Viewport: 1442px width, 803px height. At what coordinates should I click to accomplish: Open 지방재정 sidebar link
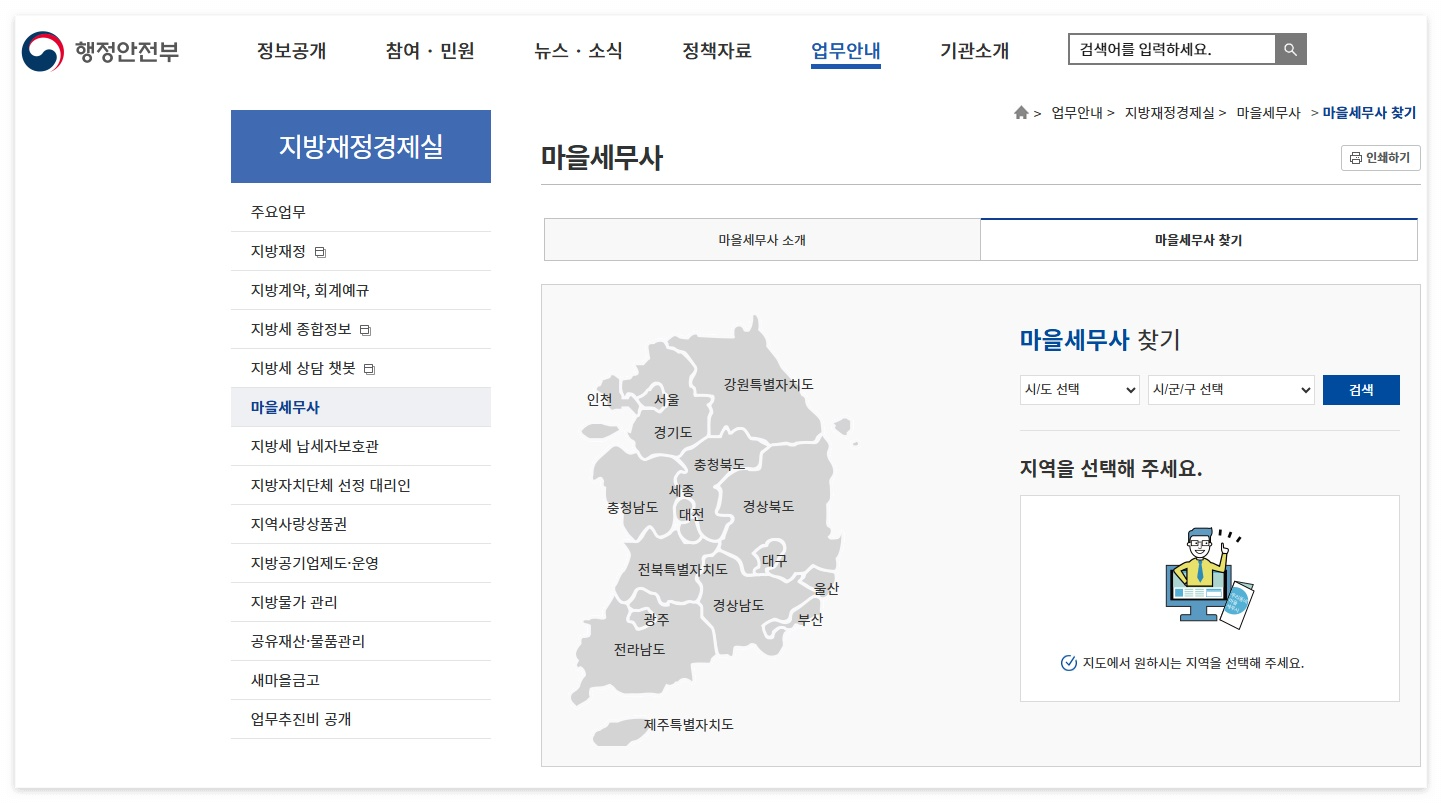tap(361, 251)
